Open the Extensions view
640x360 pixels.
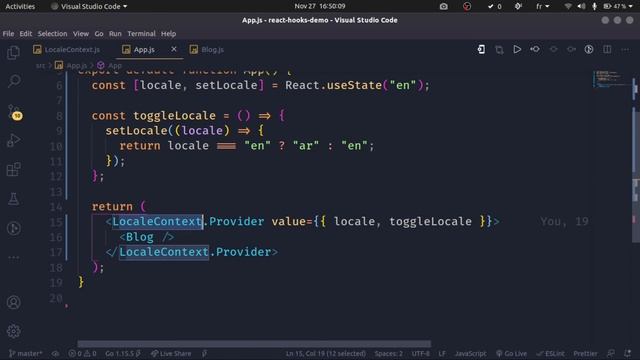(x=13, y=169)
